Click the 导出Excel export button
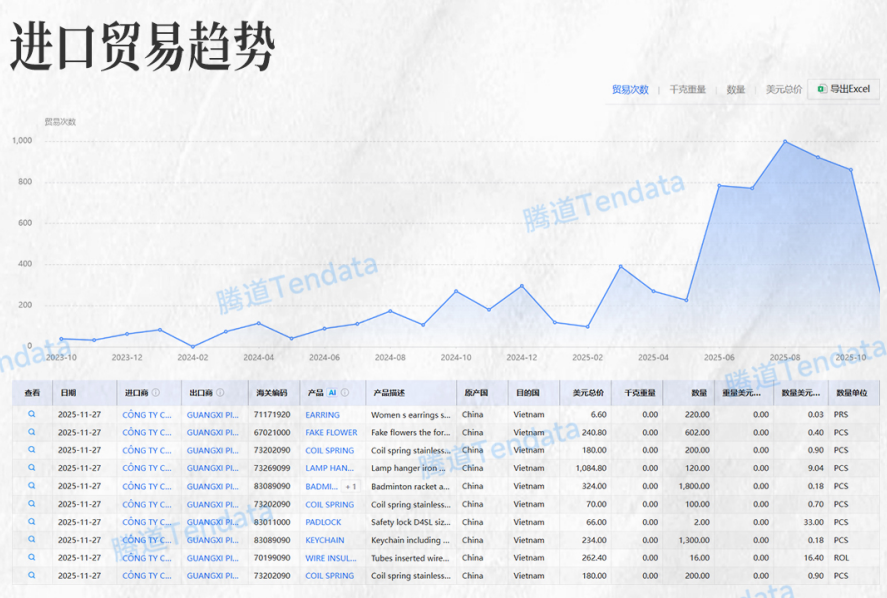The width and height of the screenshot is (887, 598). 845,89
